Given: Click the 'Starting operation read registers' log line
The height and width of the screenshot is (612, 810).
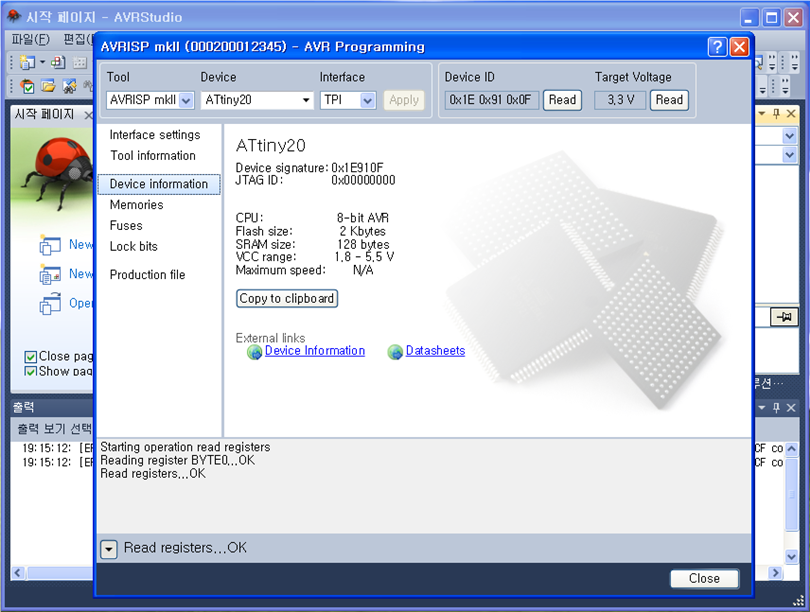Looking at the screenshot, I should (185, 447).
